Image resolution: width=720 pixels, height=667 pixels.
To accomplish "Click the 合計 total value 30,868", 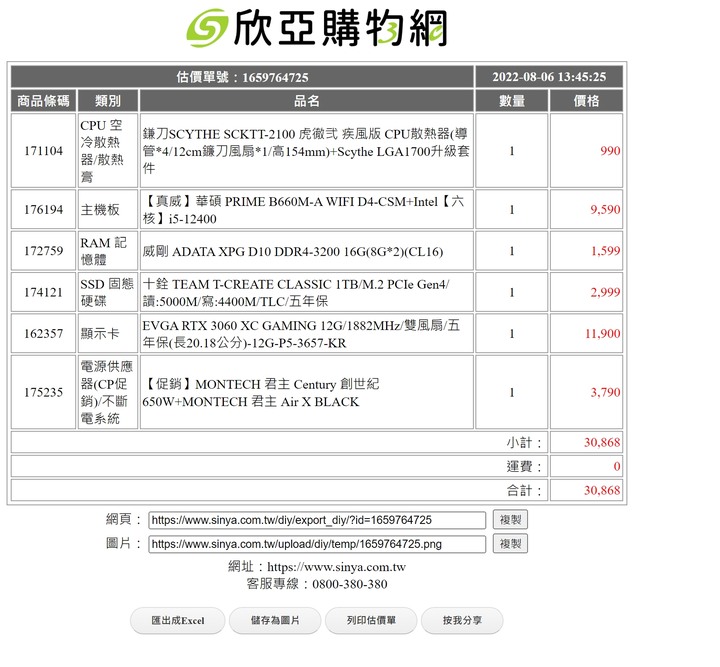I will (602, 490).
